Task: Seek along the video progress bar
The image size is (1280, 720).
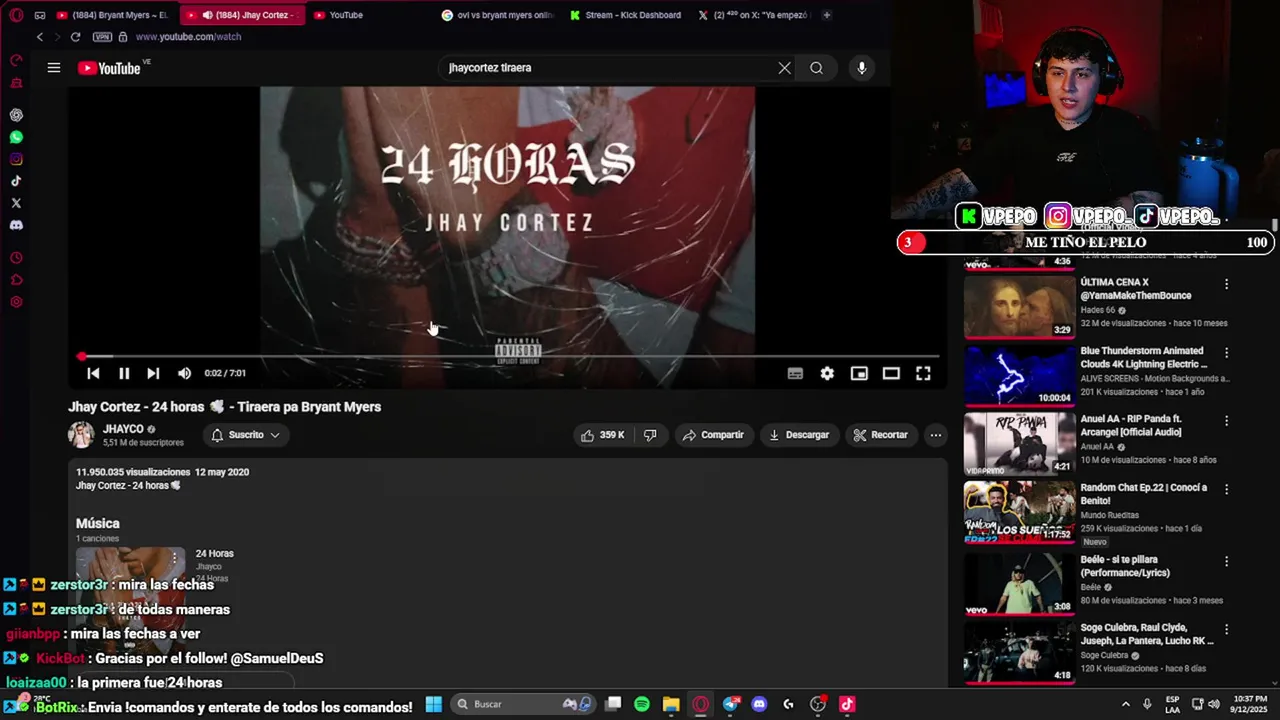Action: 509,356
